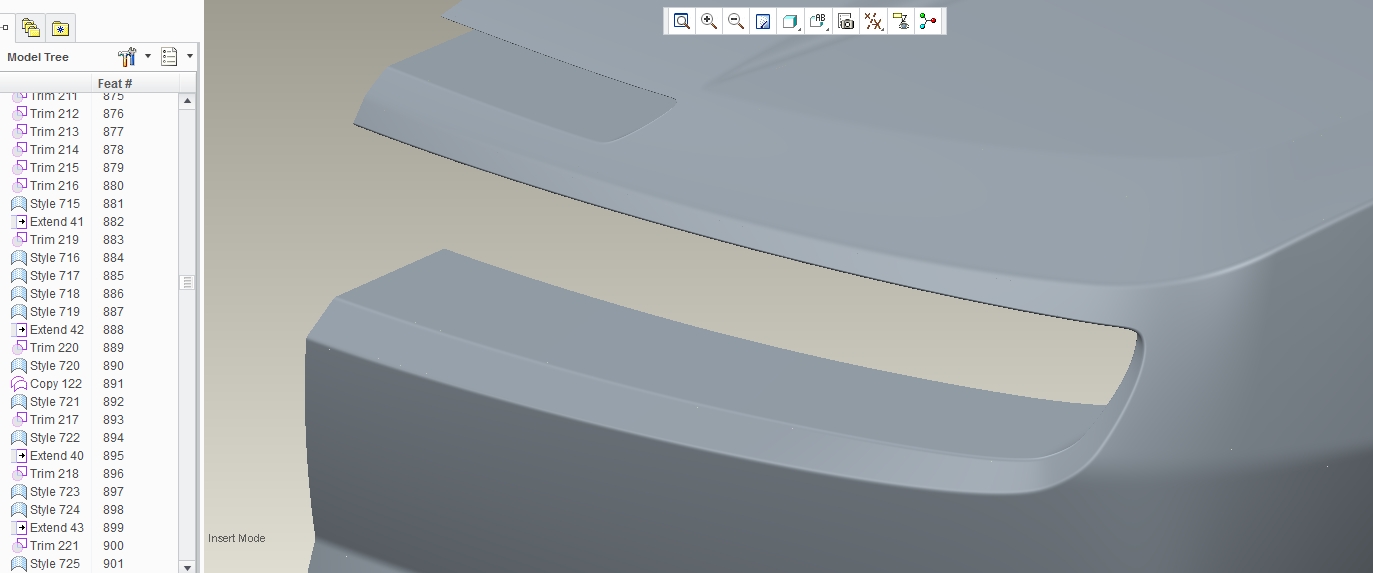Click the Feat # column header
This screenshot has height=573, width=1373.
point(115,83)
